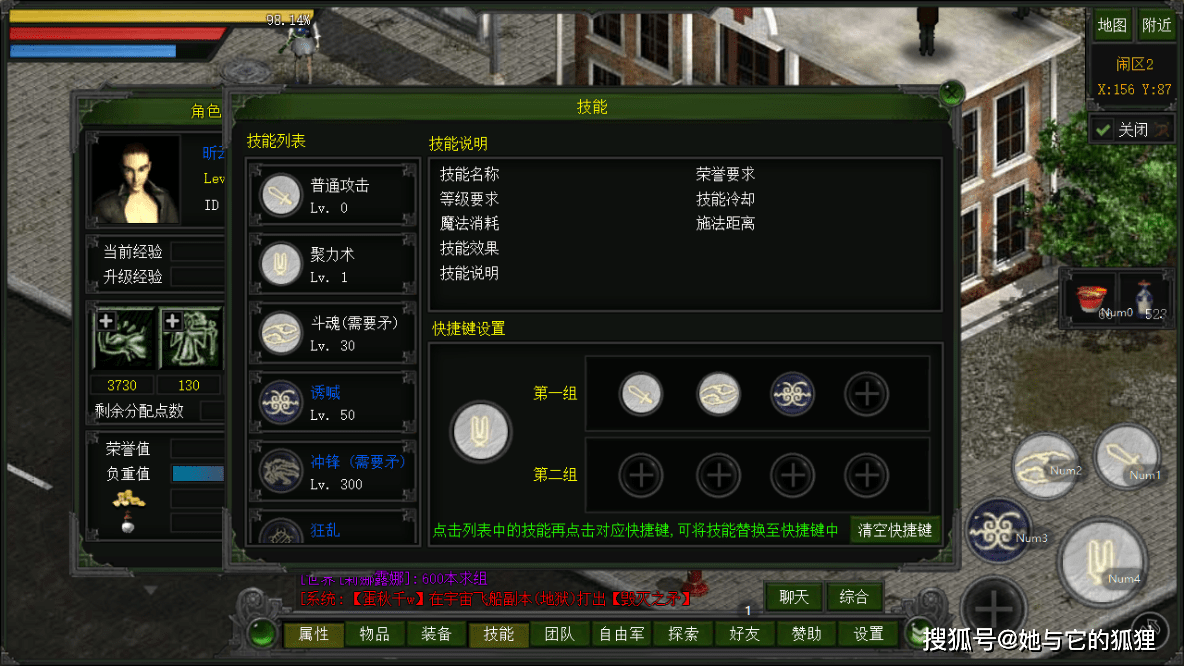Open the 团队 tab
The image size is (1184, 666).
click(x=560, y=634)
